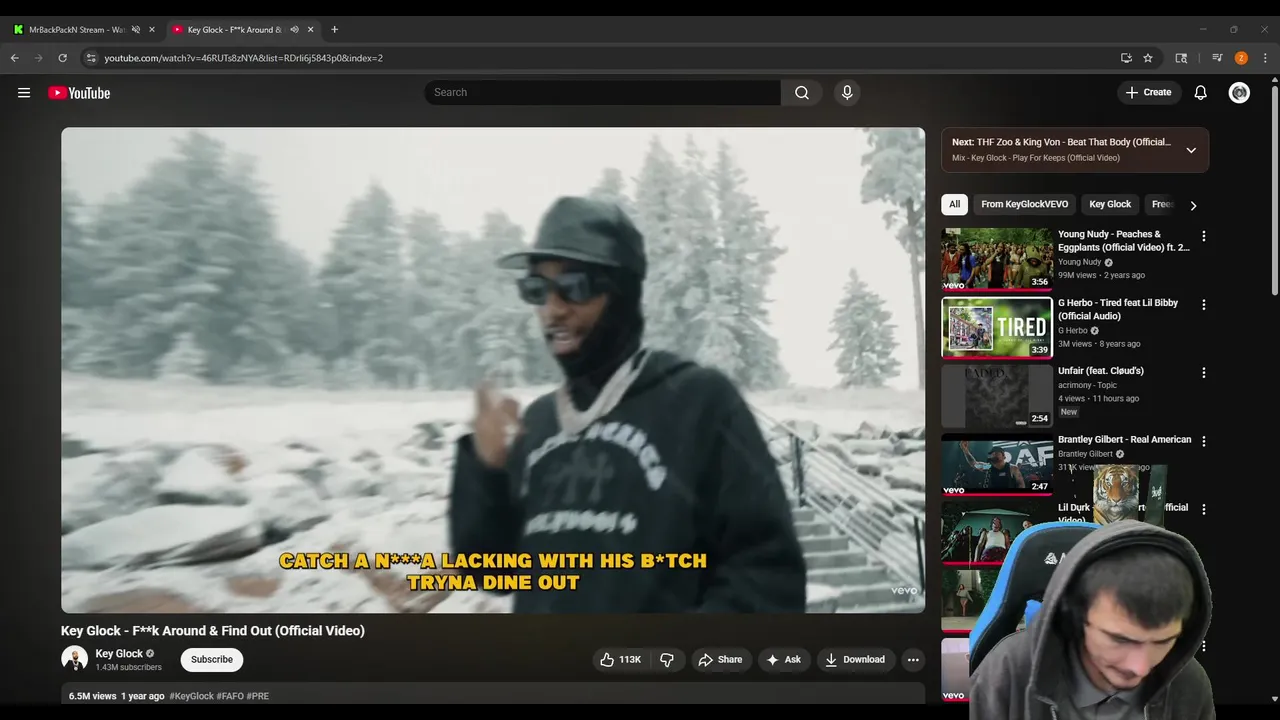The image size is (1280, 720).
Task: Click the 6.5M views text
Action: tap(93, 696)
